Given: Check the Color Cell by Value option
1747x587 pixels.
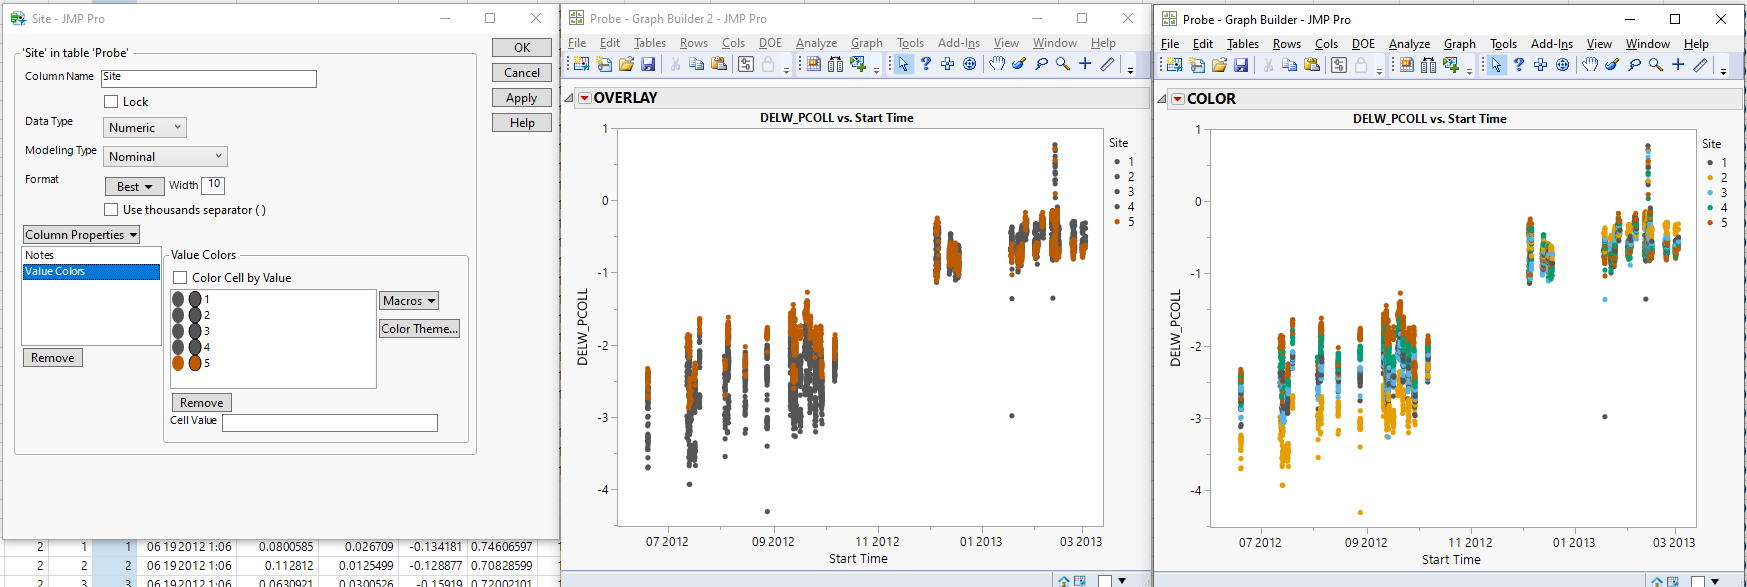Looking at the screenshot, I should click(x=180, y=278).
